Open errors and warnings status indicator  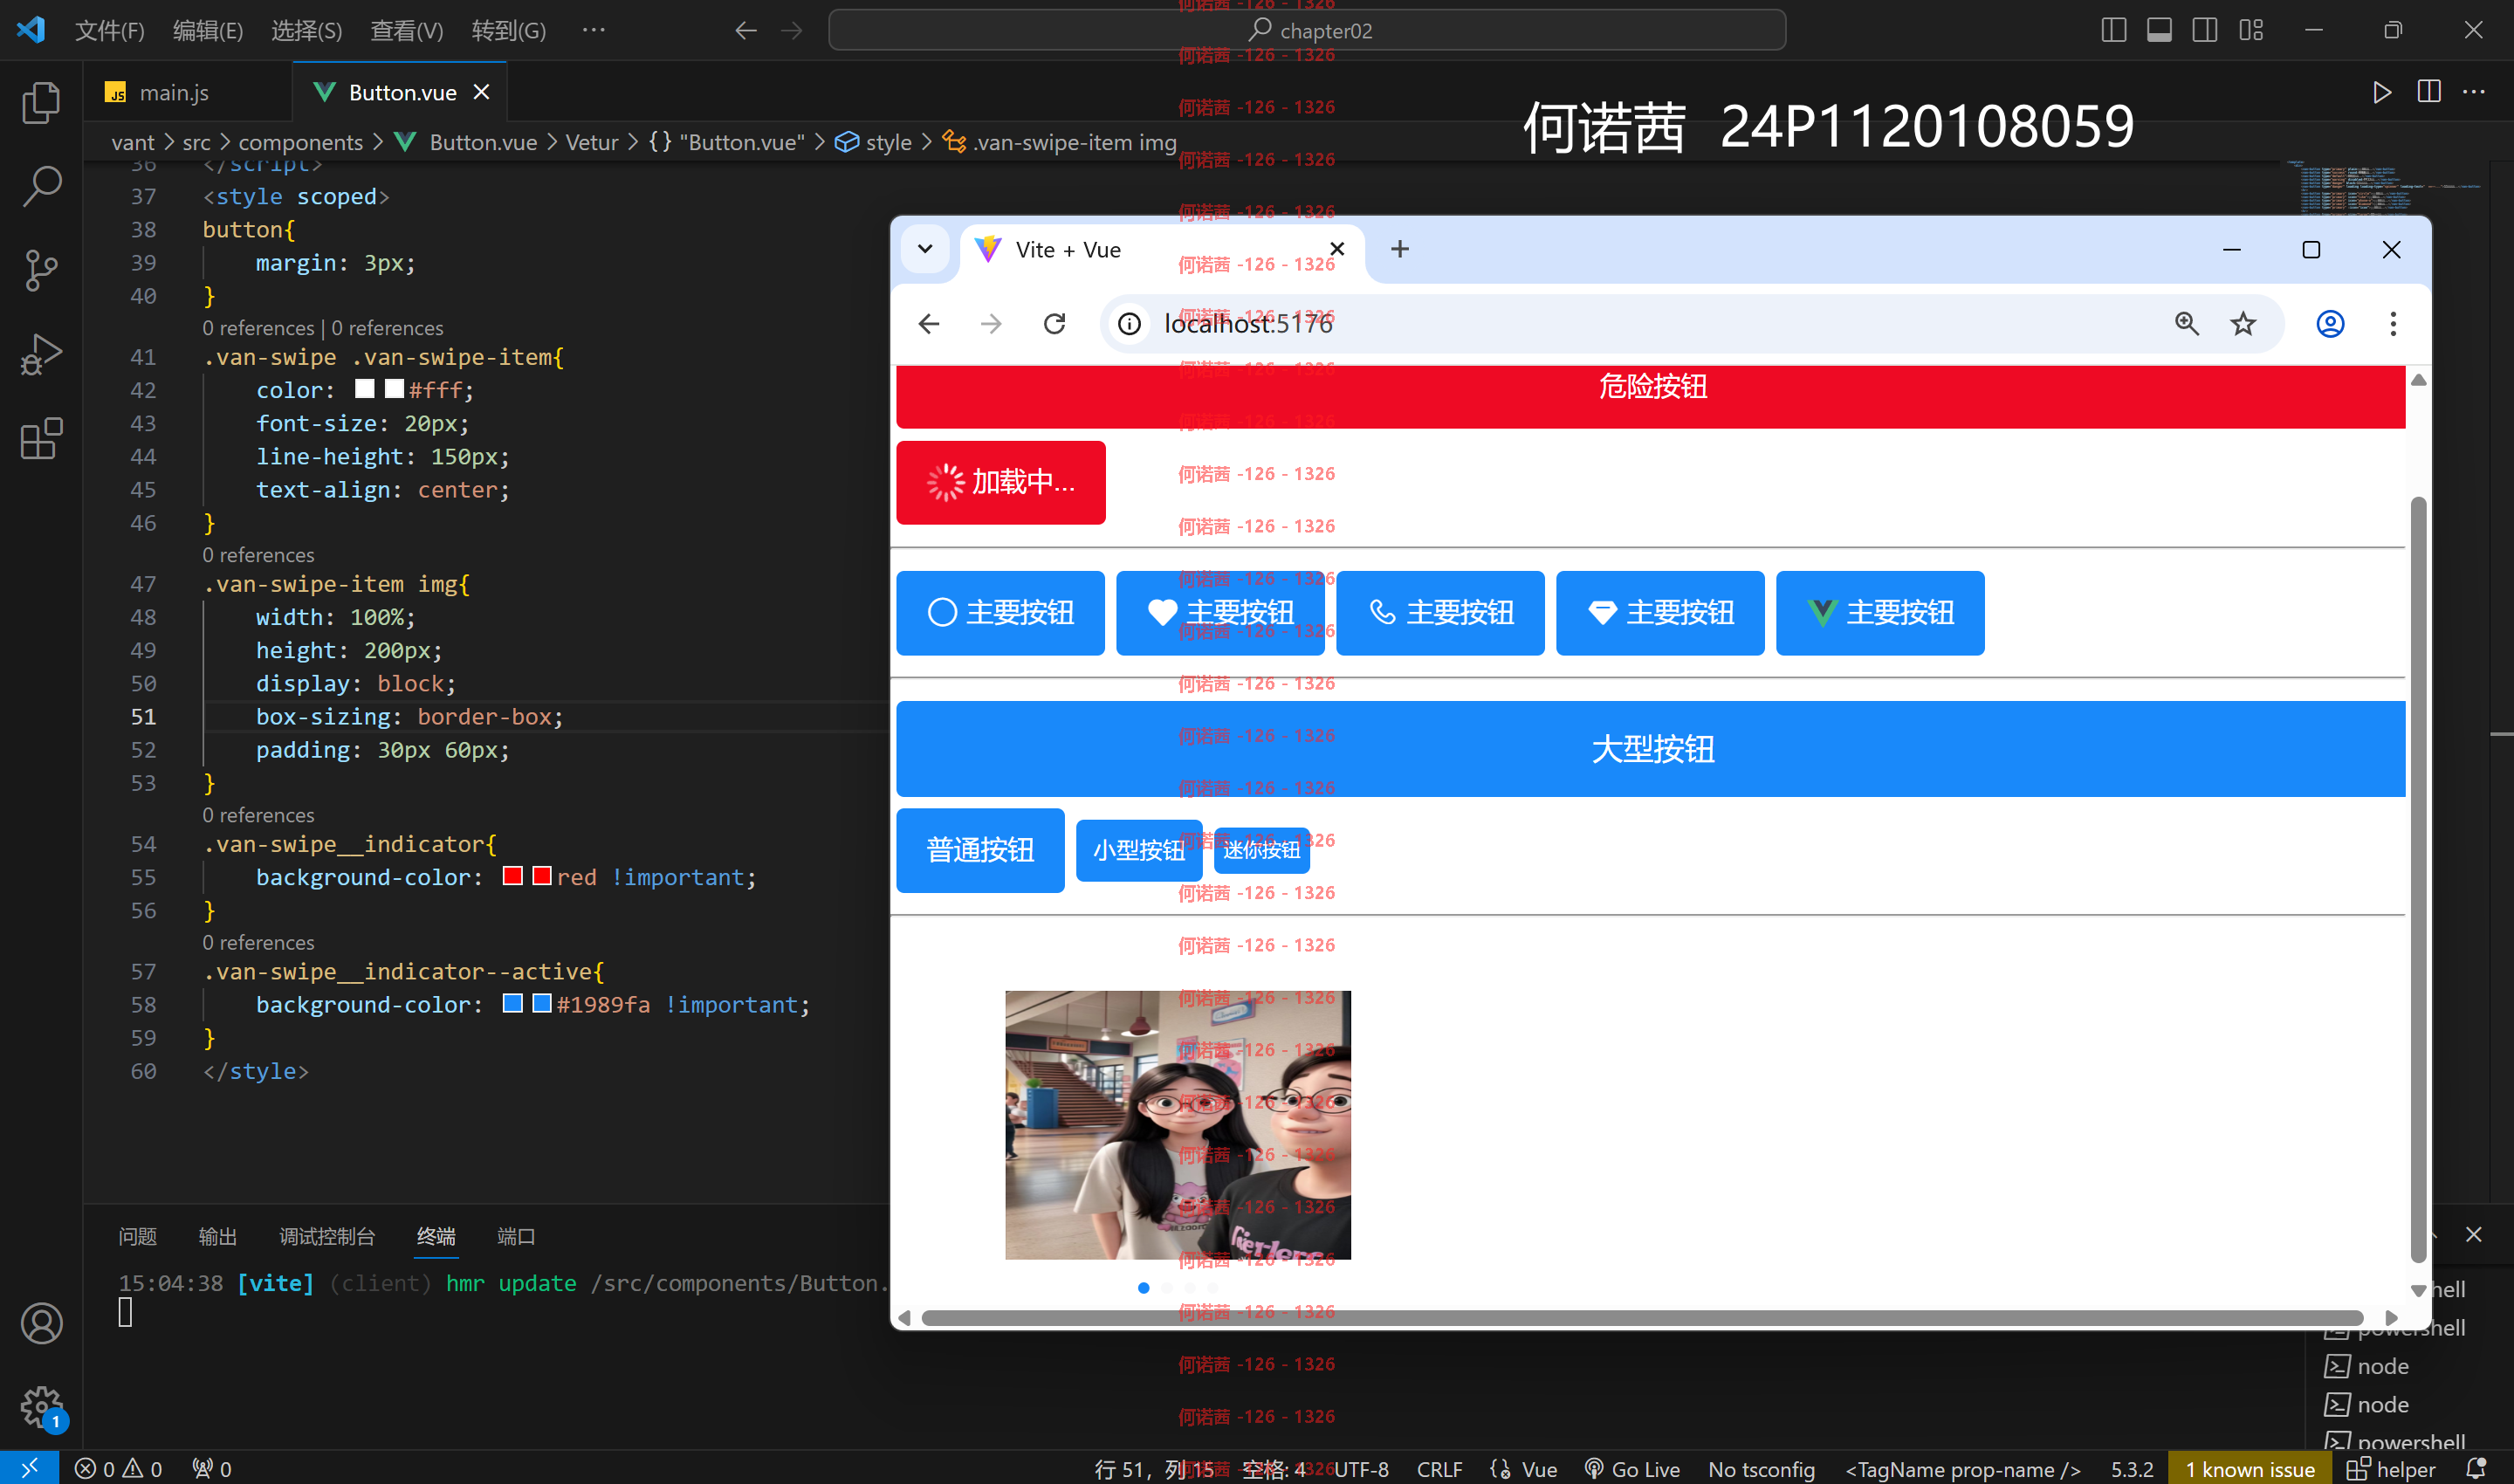pyautogui.click(x=118, y=1468)
